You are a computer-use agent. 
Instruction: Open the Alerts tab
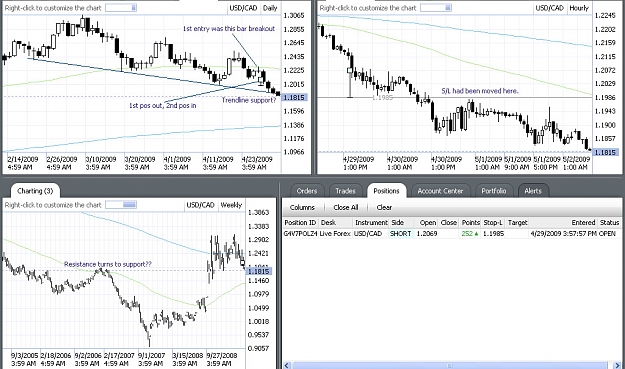(533, 191)
